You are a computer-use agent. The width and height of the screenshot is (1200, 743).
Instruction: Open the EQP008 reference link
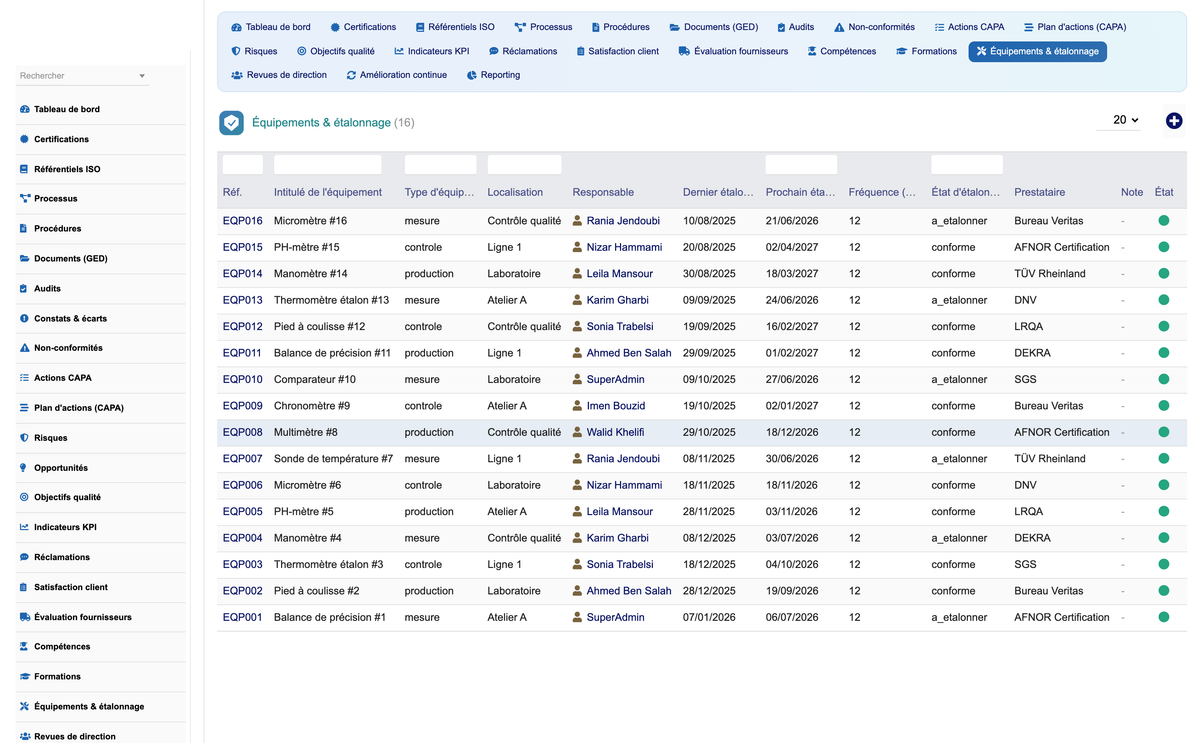(243, 432)
